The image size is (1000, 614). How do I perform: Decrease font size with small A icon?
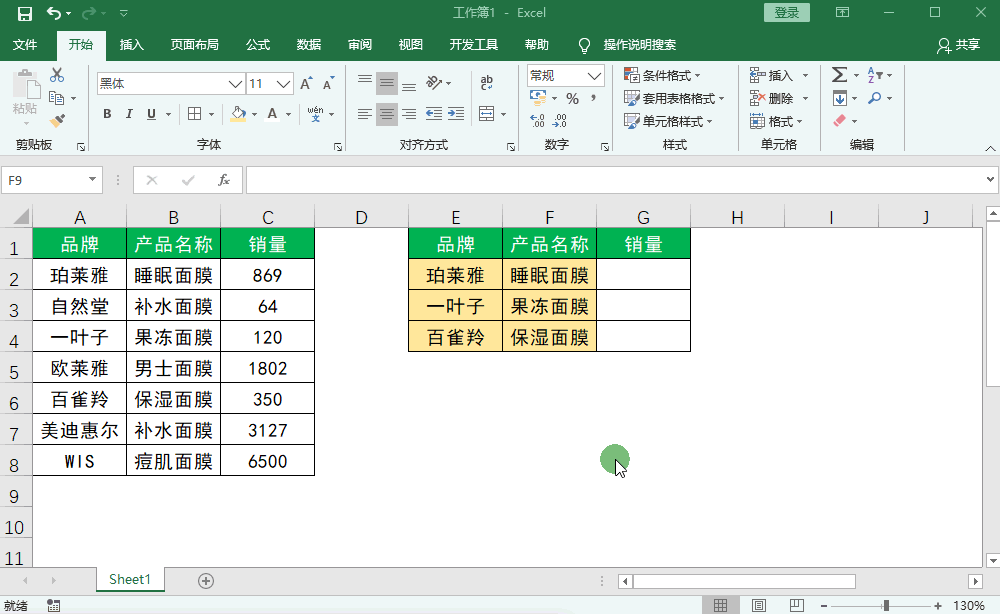[x=328, y=84]
